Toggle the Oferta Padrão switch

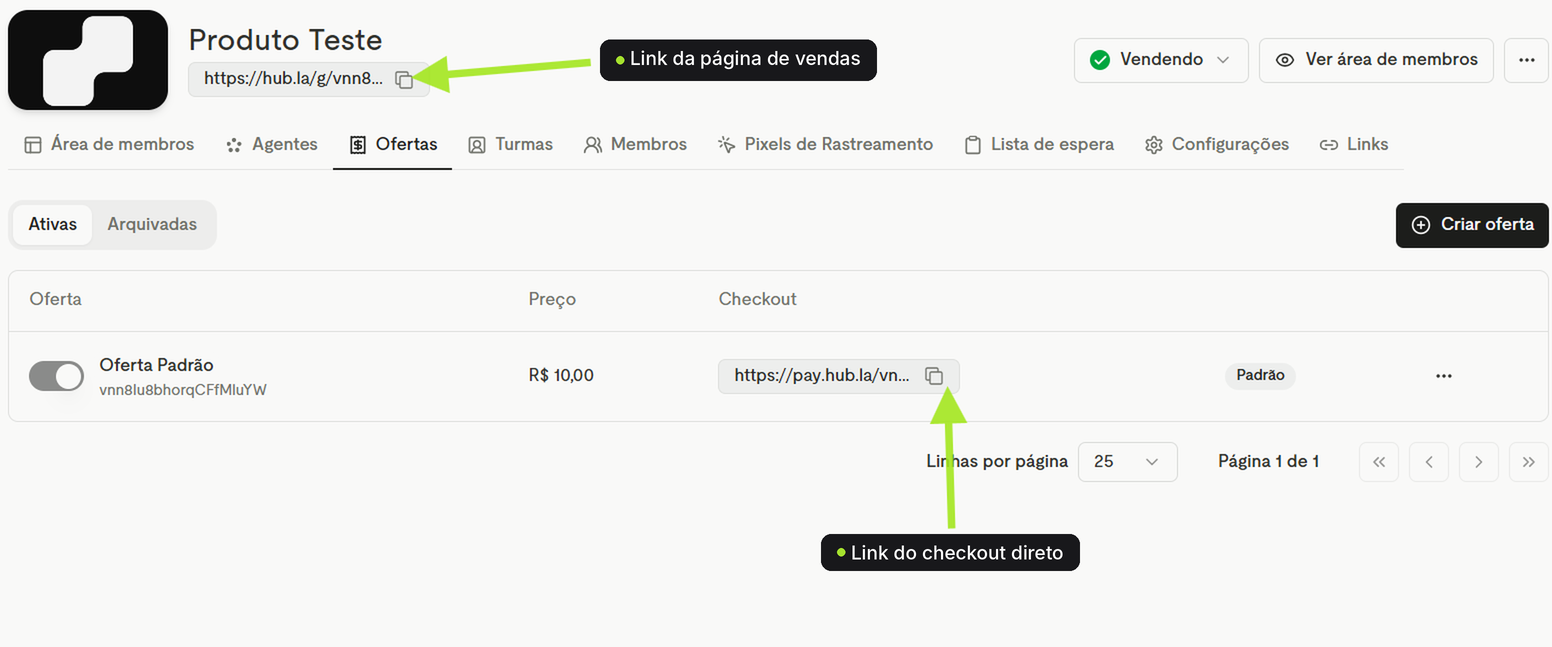(x=56, y=376)
